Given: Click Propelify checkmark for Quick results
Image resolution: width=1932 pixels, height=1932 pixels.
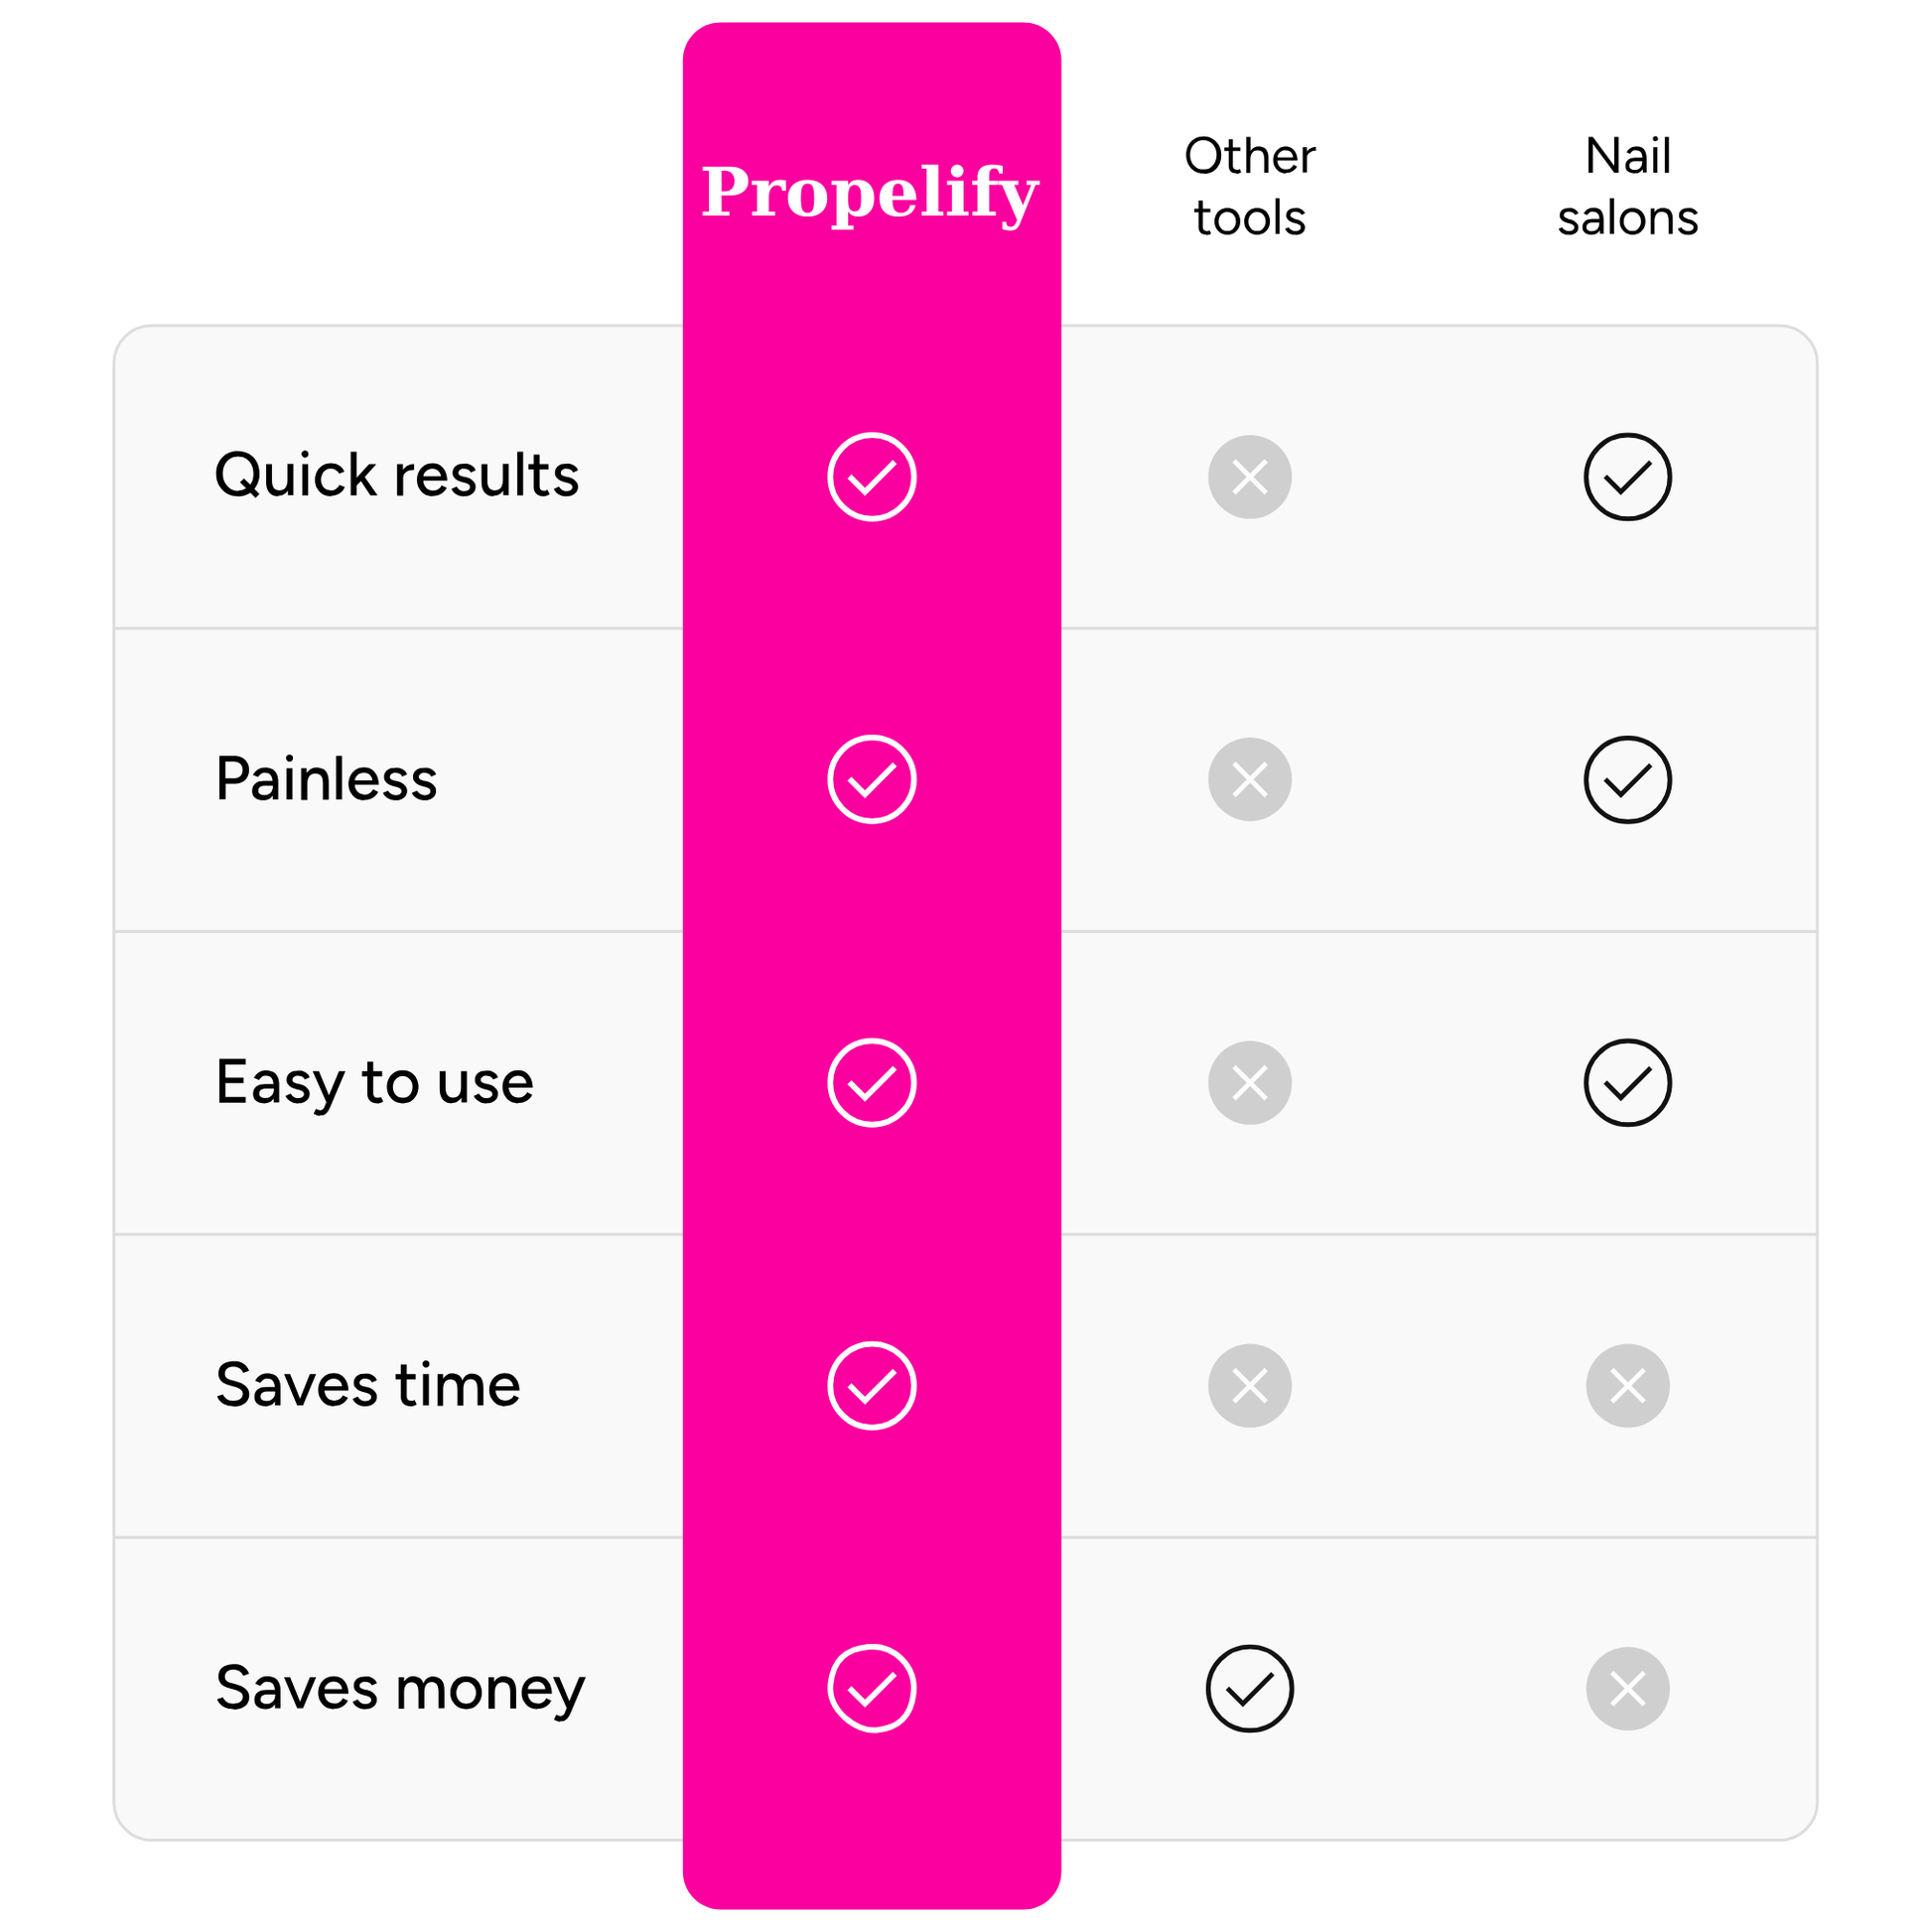Looking at the screenshot, I should click(x=871, y=477).
